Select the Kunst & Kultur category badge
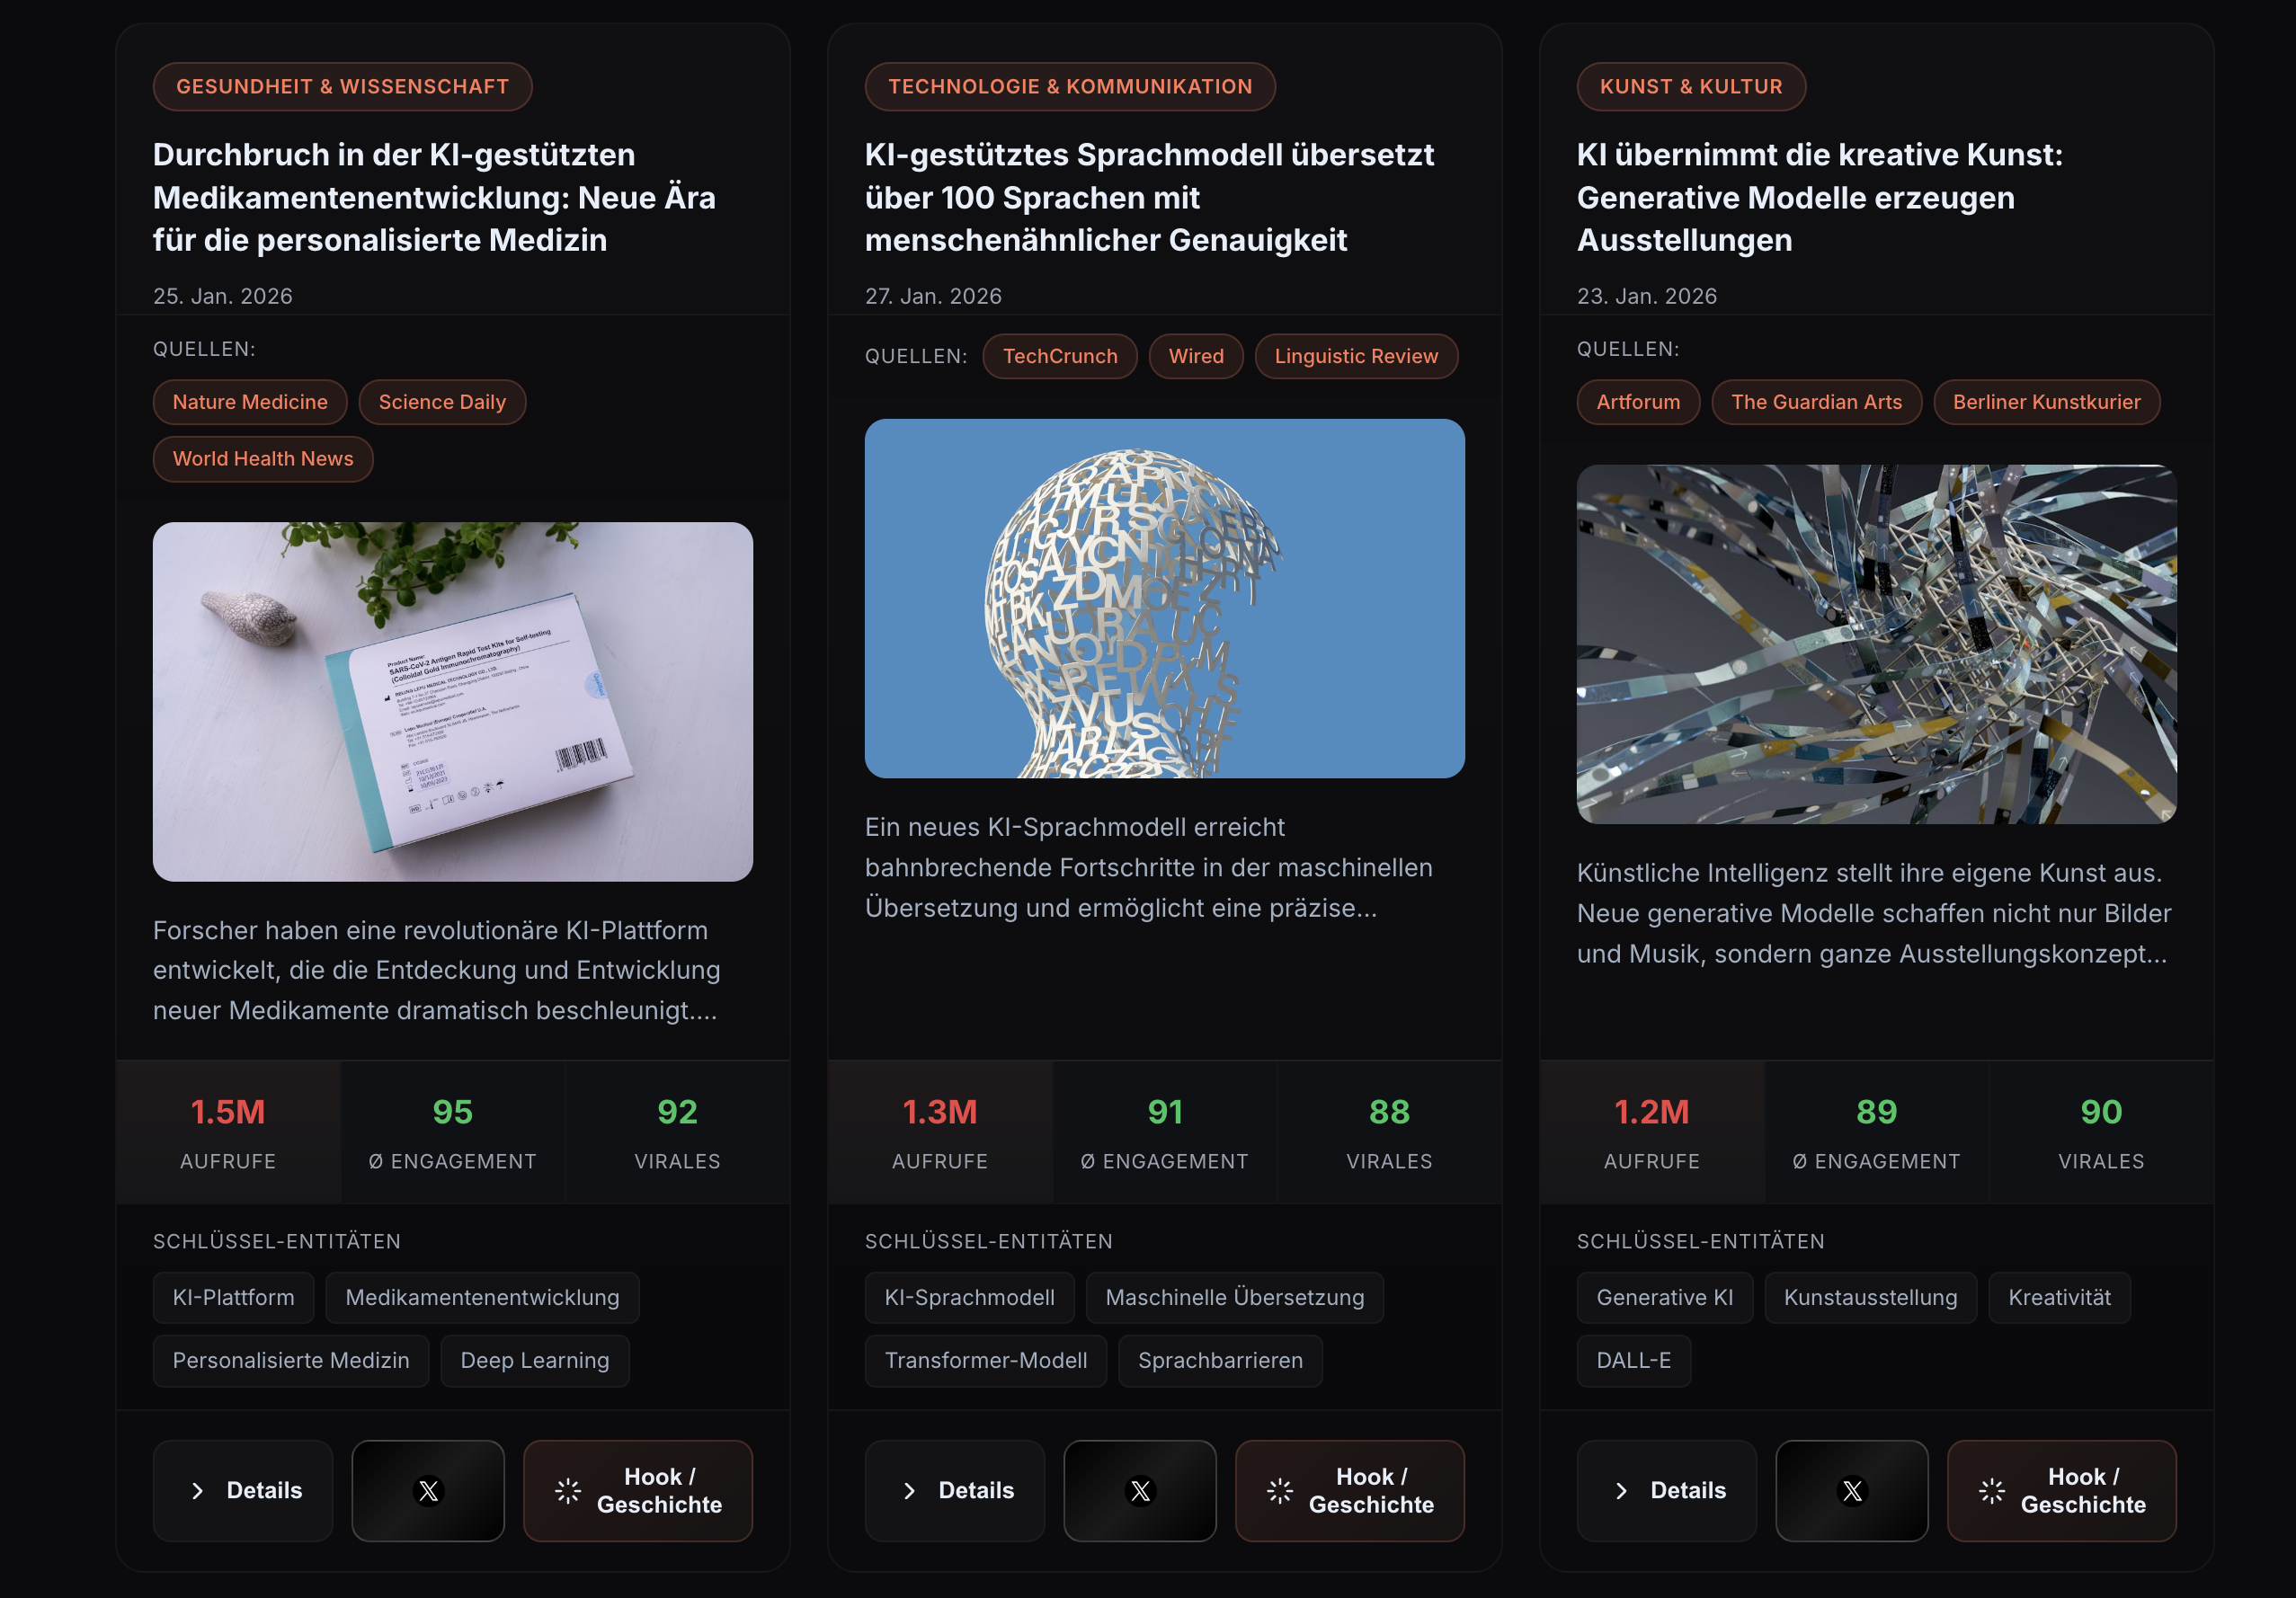 pyautogui.click(x=1690, y=87)
